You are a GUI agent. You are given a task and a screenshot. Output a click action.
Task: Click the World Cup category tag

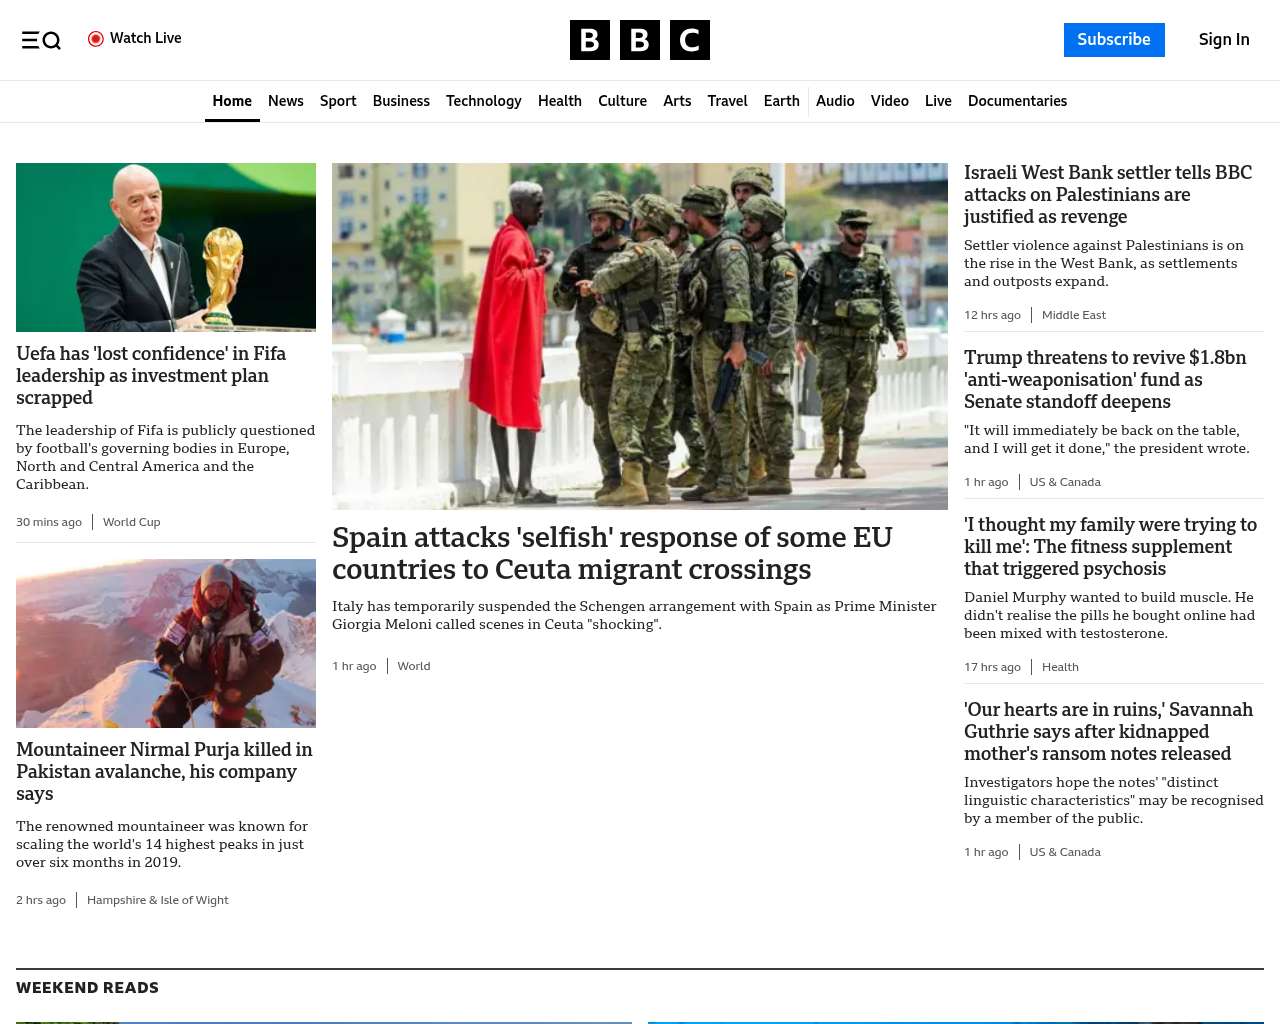point(131,522)
